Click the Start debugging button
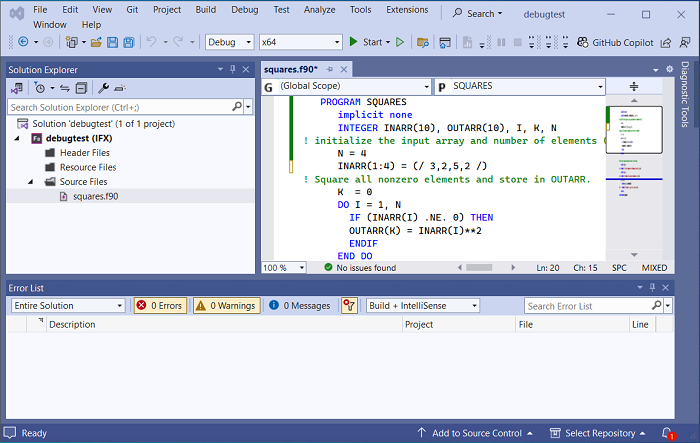 point(365,42)
